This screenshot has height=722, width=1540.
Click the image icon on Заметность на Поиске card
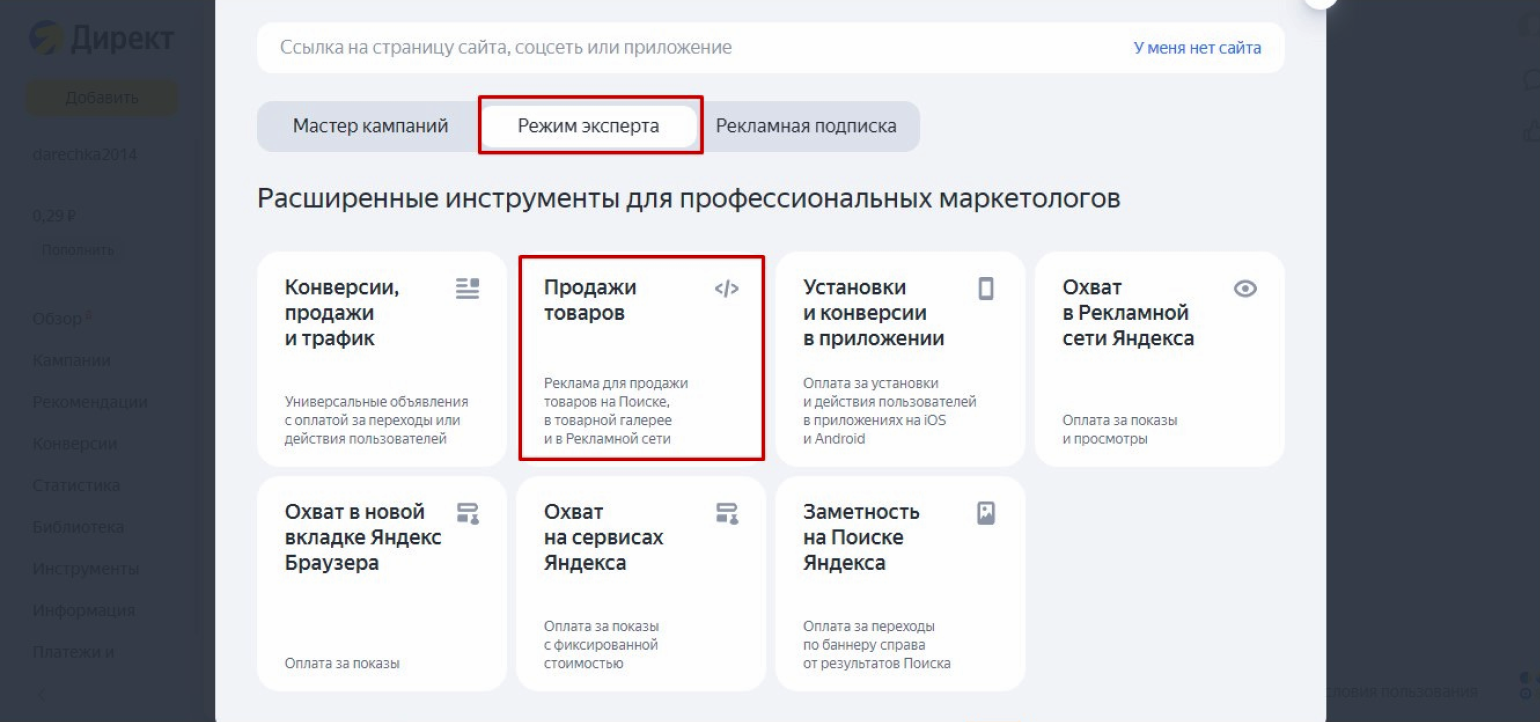click(986, 513)
